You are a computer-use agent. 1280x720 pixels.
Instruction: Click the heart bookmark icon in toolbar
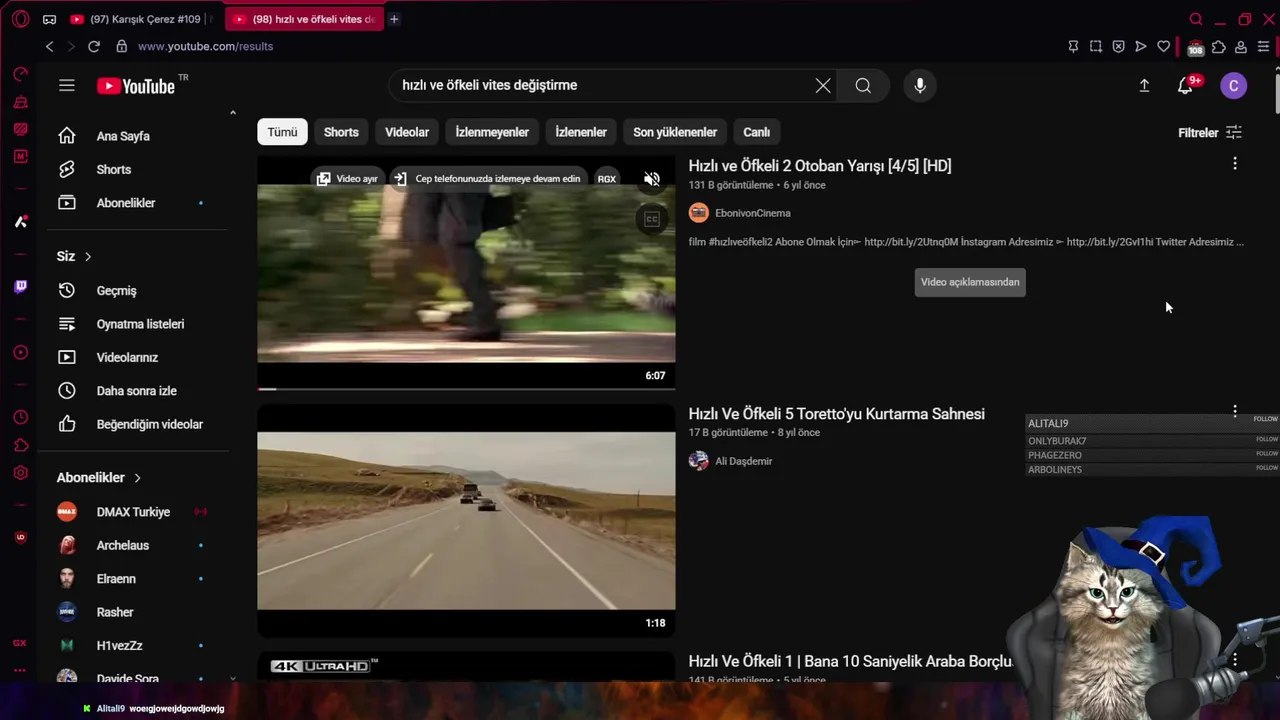(1163, 46)
